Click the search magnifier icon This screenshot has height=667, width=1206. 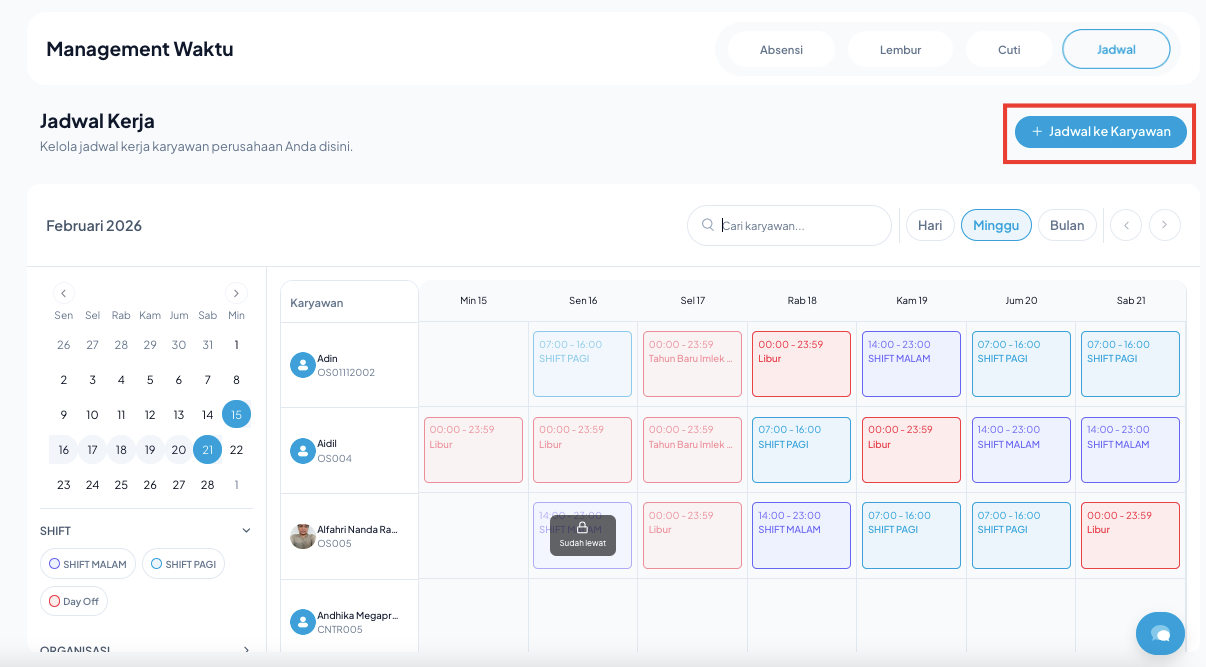708,225
